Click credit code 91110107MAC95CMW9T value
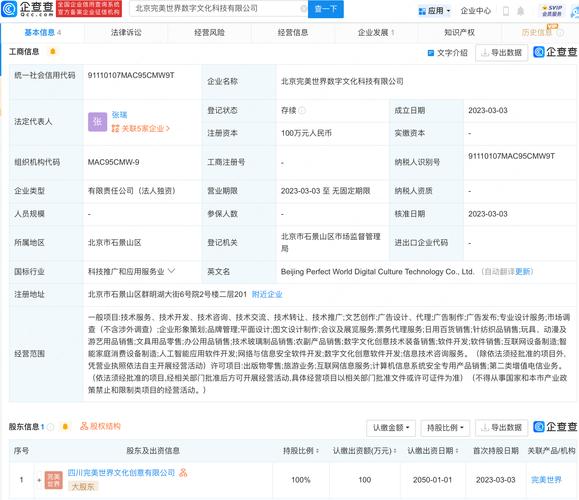The width and height of the screenshot is (579, 500). point(131,75)
